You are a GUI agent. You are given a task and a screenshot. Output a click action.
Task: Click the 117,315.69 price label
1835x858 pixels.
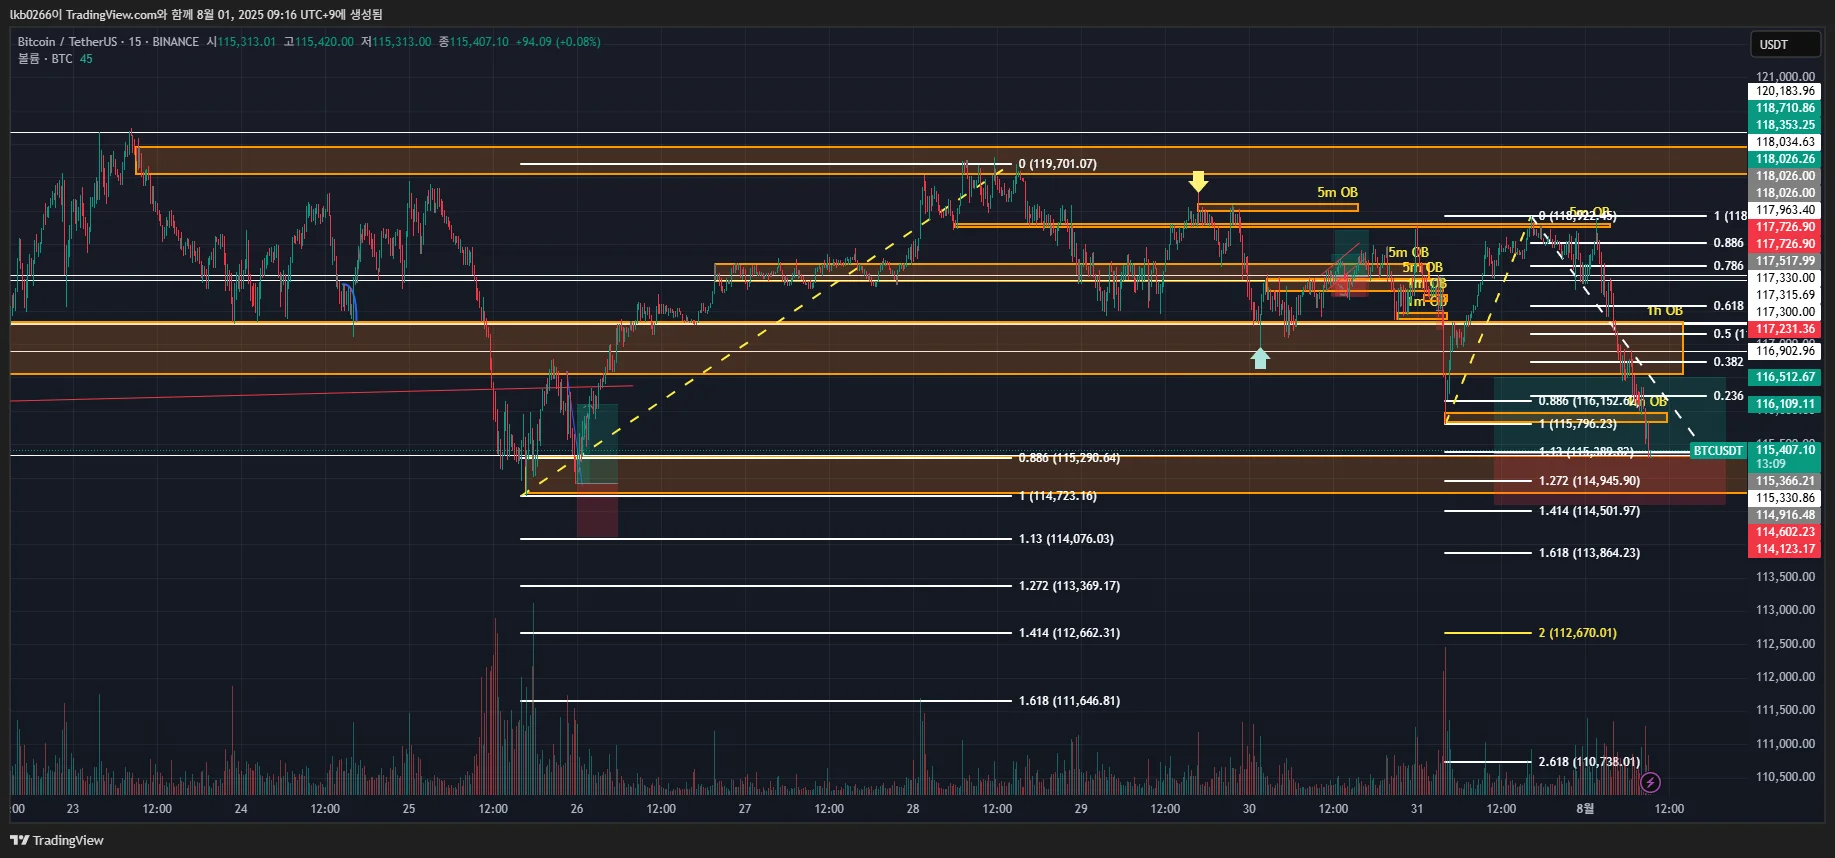click(1785, 295)
